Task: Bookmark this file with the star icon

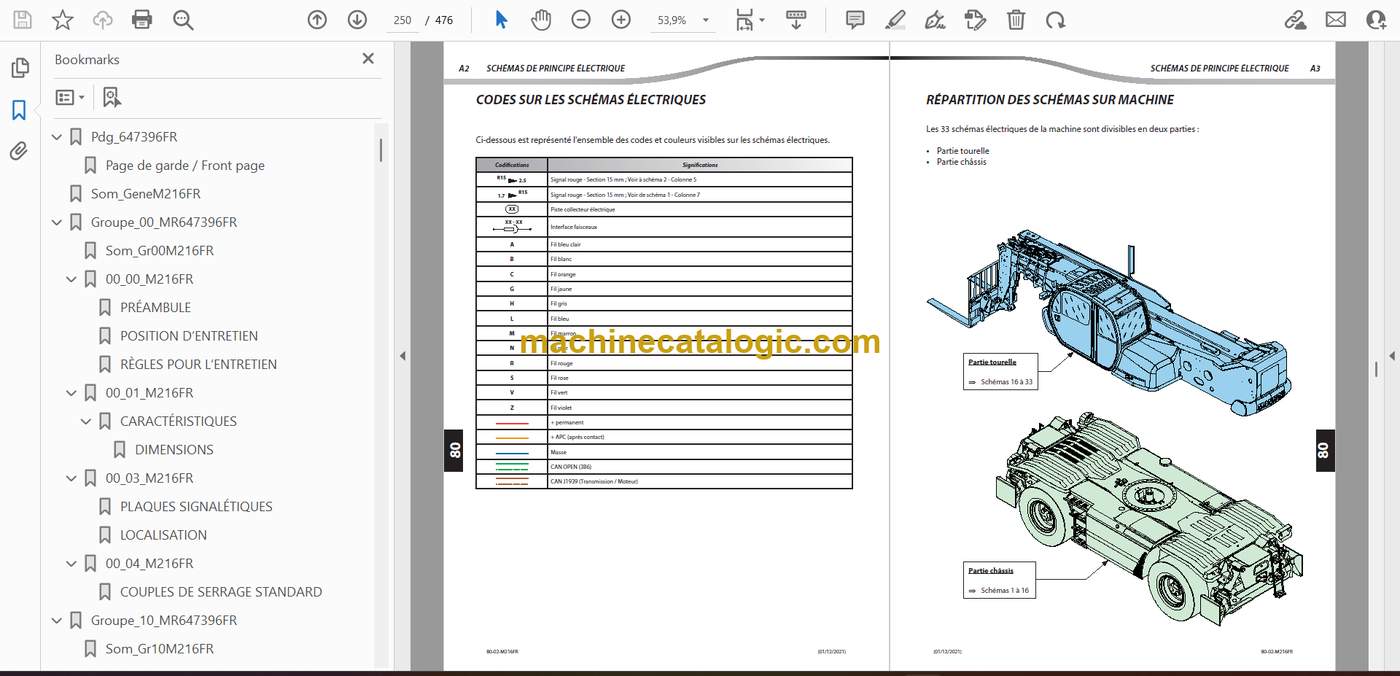Action: pyautogui.click(x=62, y=19)
